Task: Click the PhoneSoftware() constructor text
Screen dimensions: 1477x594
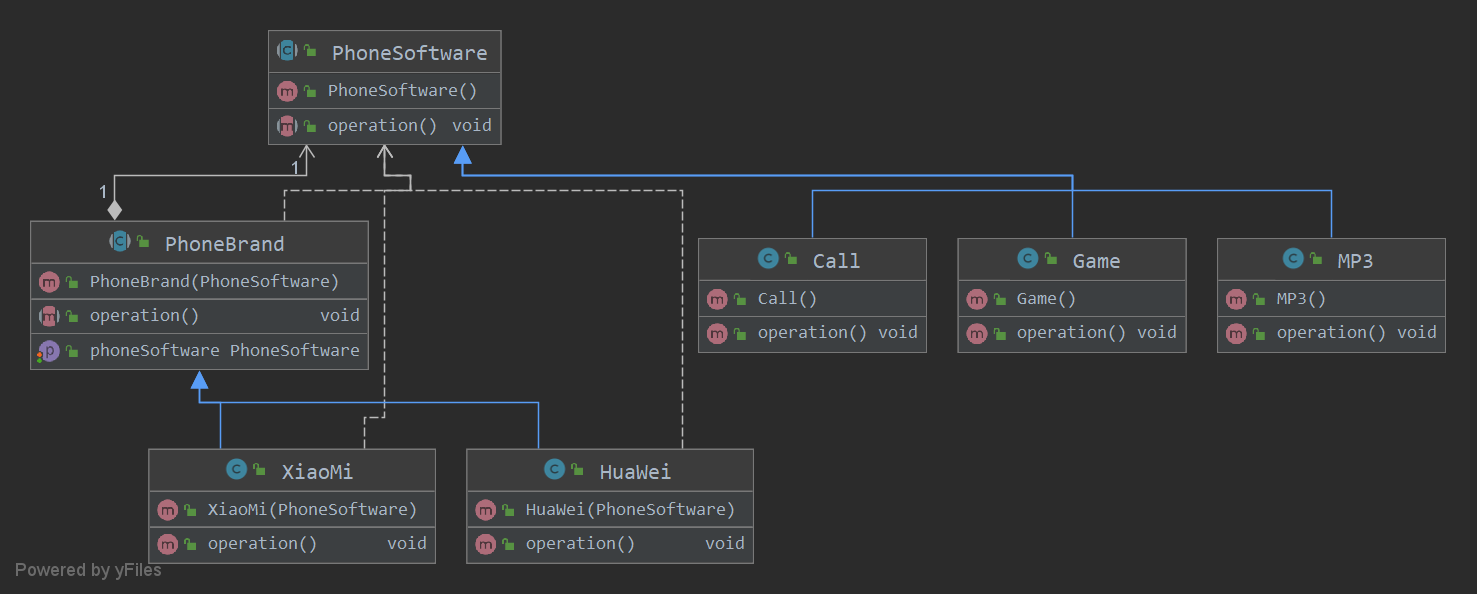Action: coord(403,90)
